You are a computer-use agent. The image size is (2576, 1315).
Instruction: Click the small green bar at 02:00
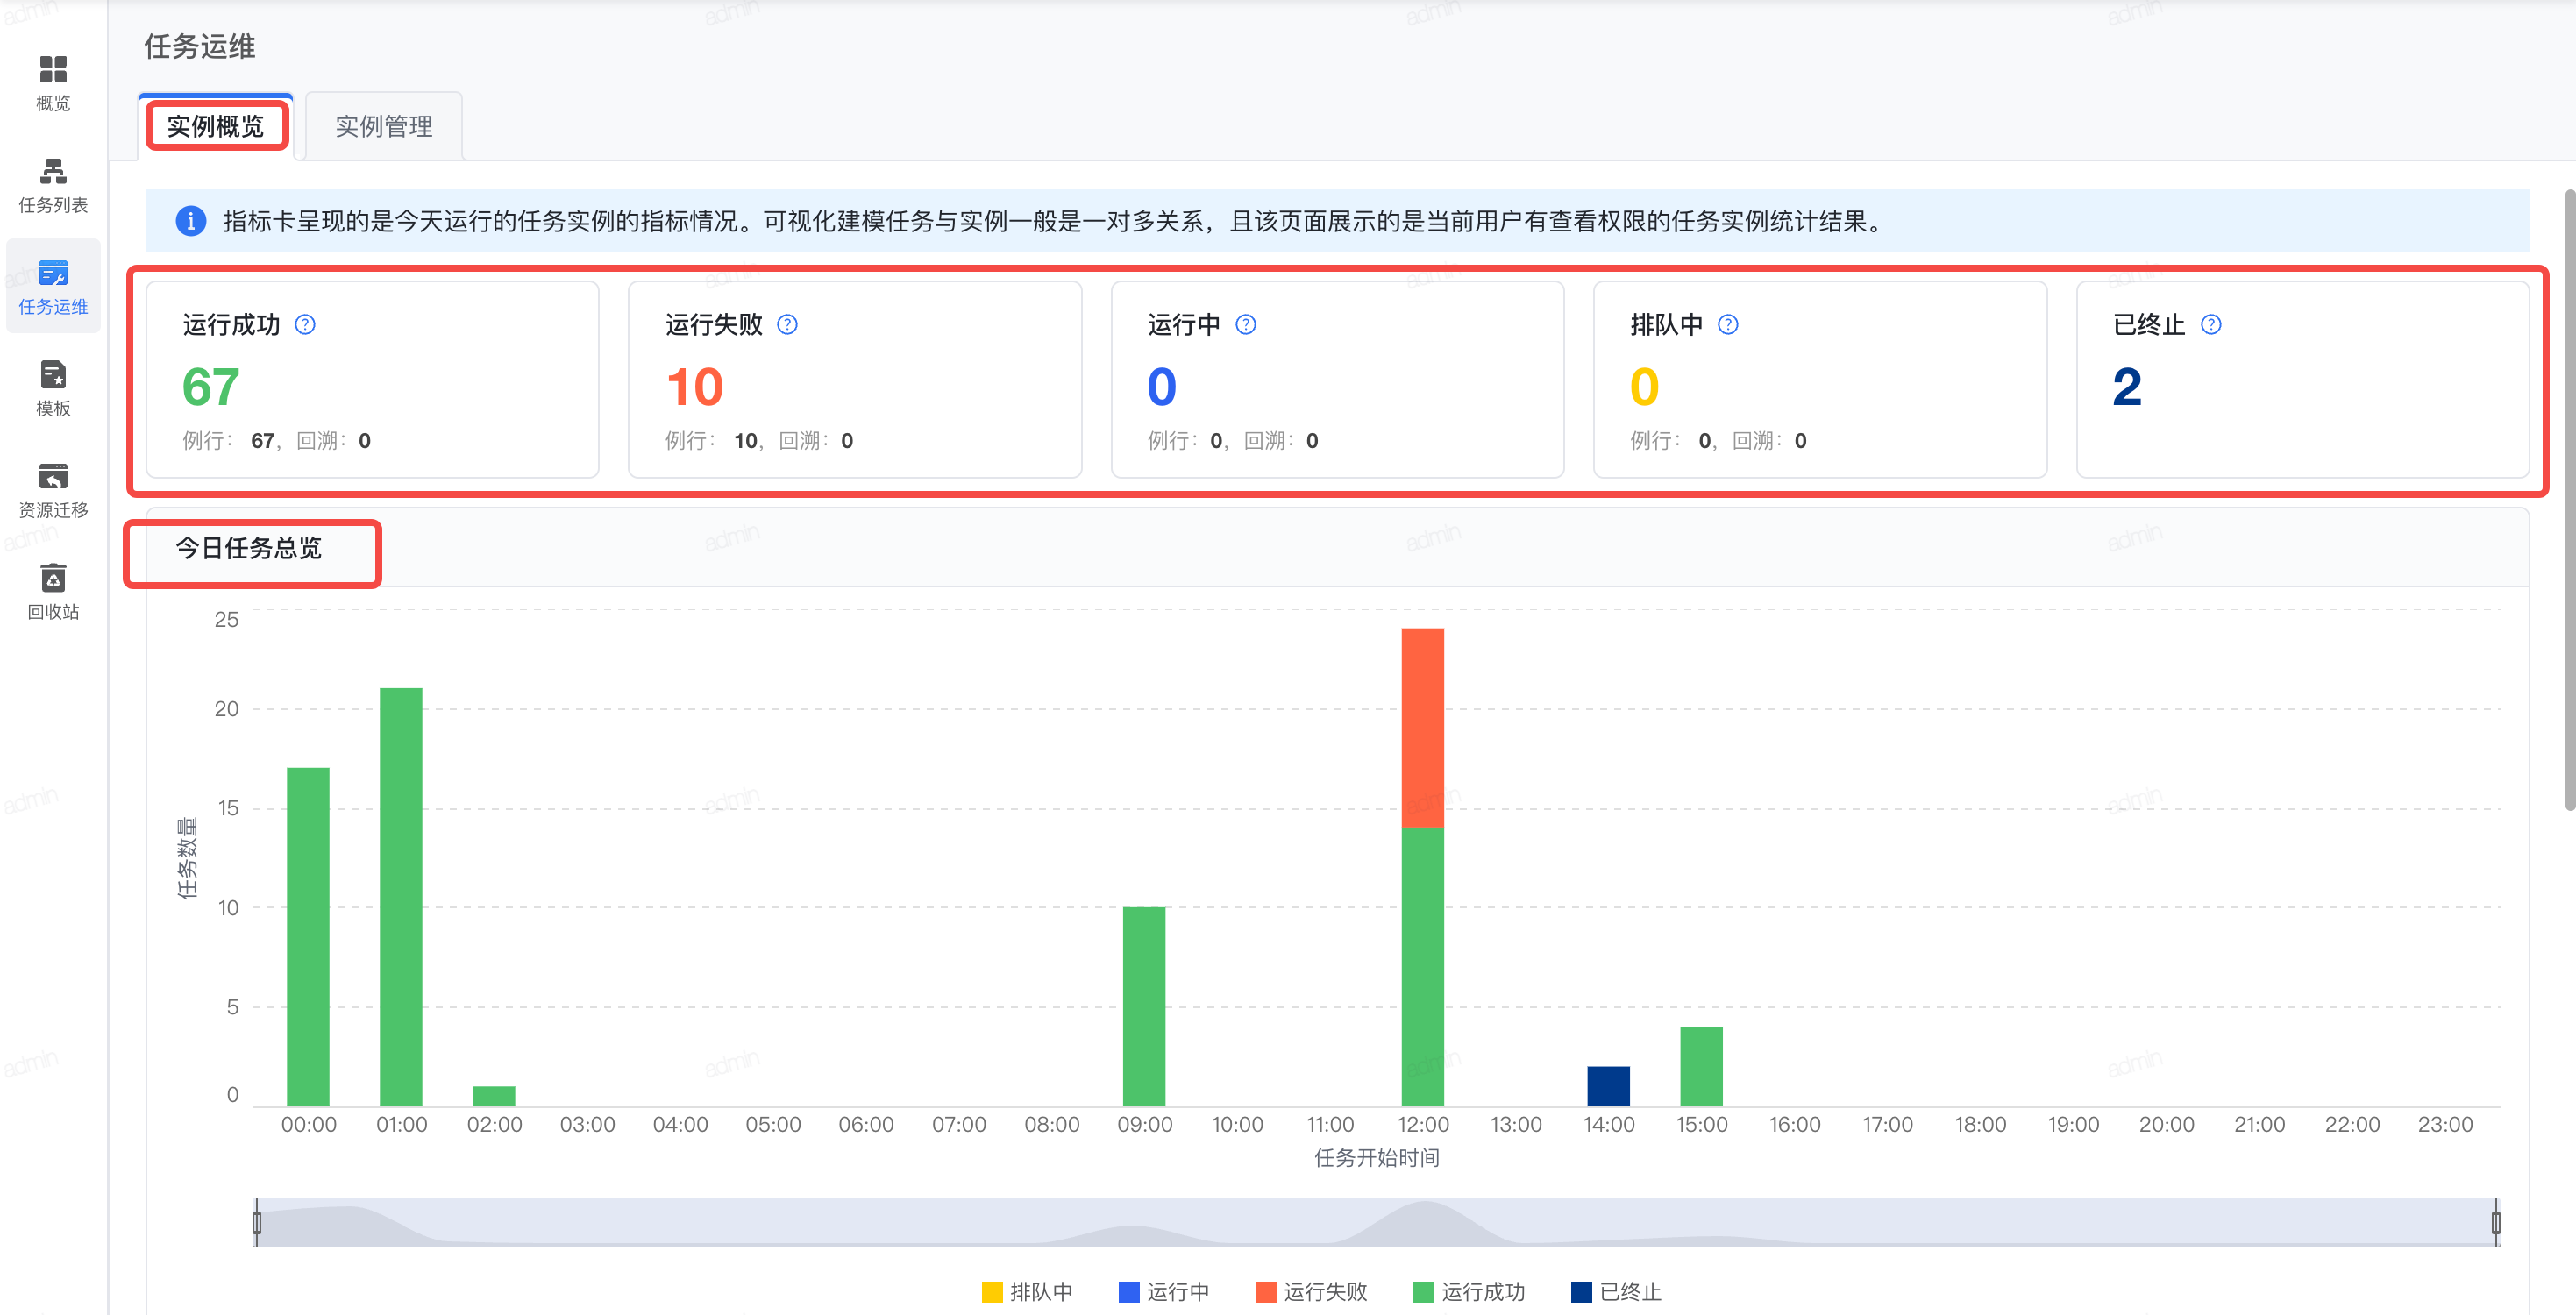pyautogui.click(x=494, y=1096)
